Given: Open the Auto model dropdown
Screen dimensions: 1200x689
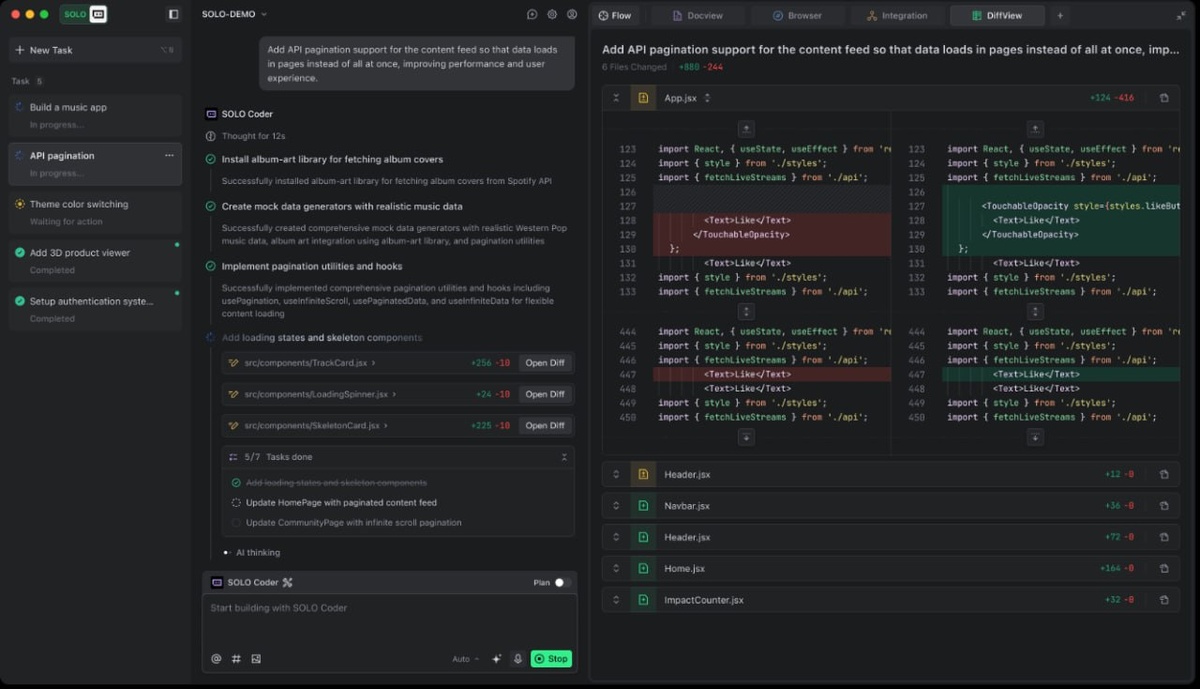Looking at the screenshot, I should (x=465, y=659).
